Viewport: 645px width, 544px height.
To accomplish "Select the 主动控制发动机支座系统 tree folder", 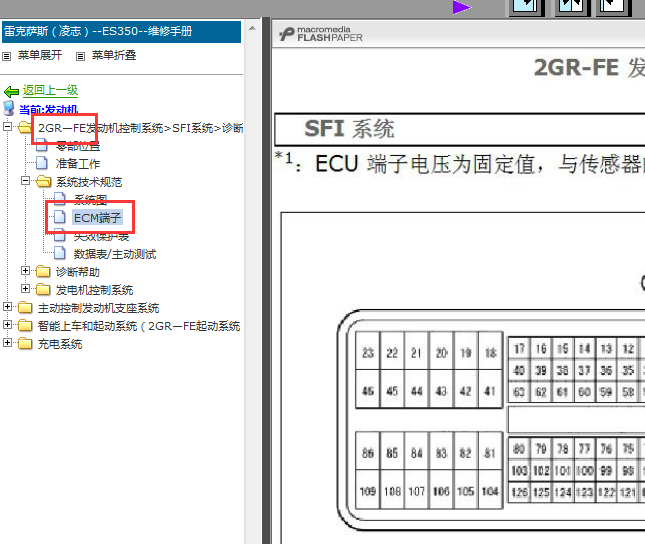I will [x=98, y=308].
